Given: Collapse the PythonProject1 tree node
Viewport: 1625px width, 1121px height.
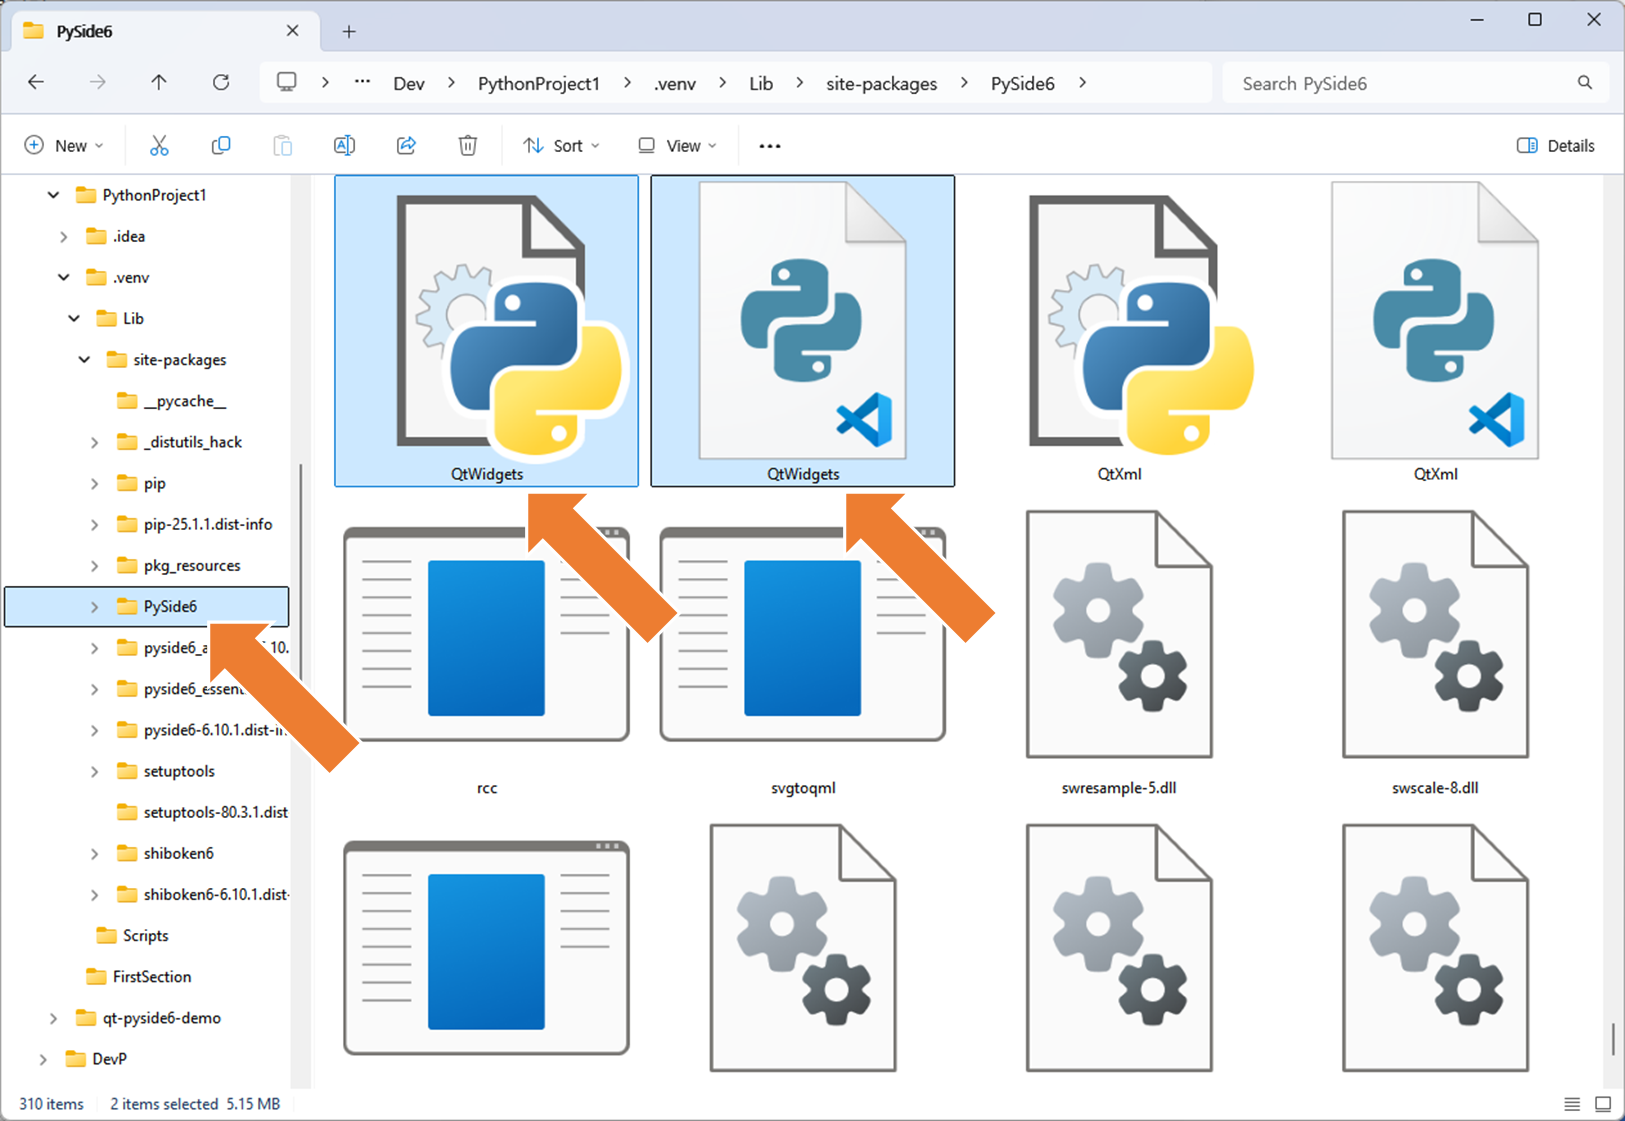Looking at the screenshot, I should (x=53, y=195).
